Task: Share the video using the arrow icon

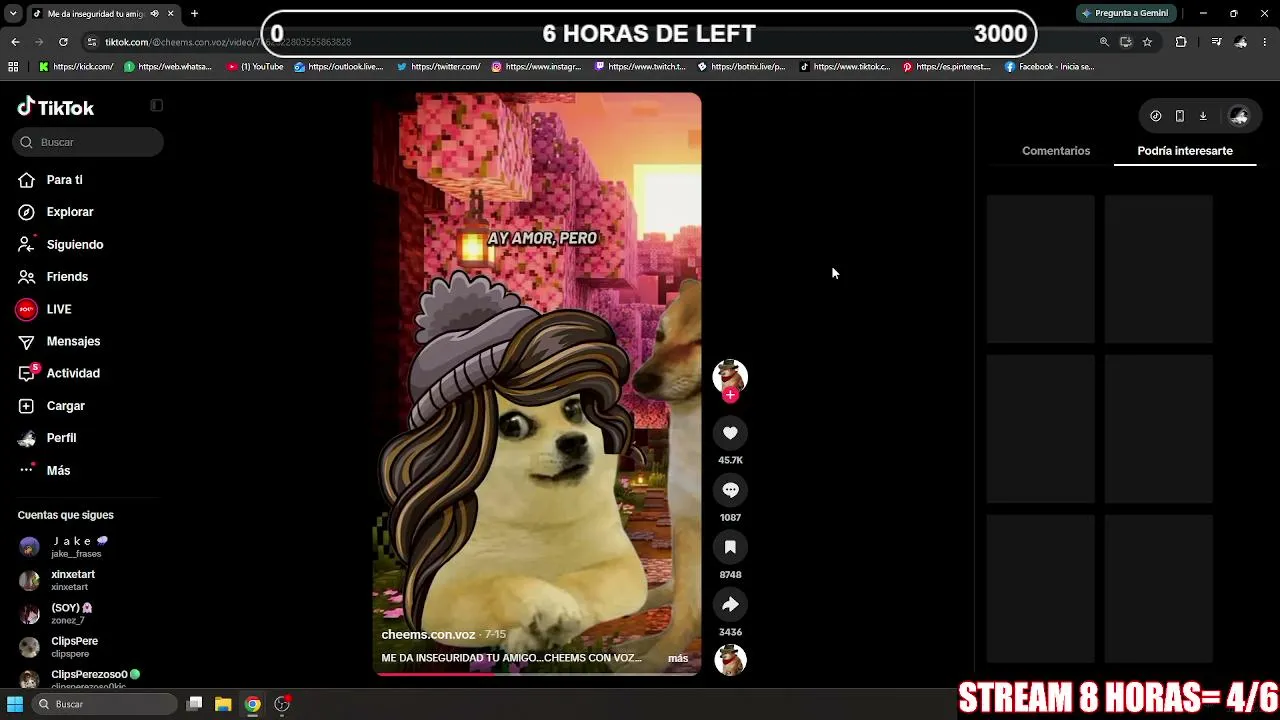Action: 730,604
